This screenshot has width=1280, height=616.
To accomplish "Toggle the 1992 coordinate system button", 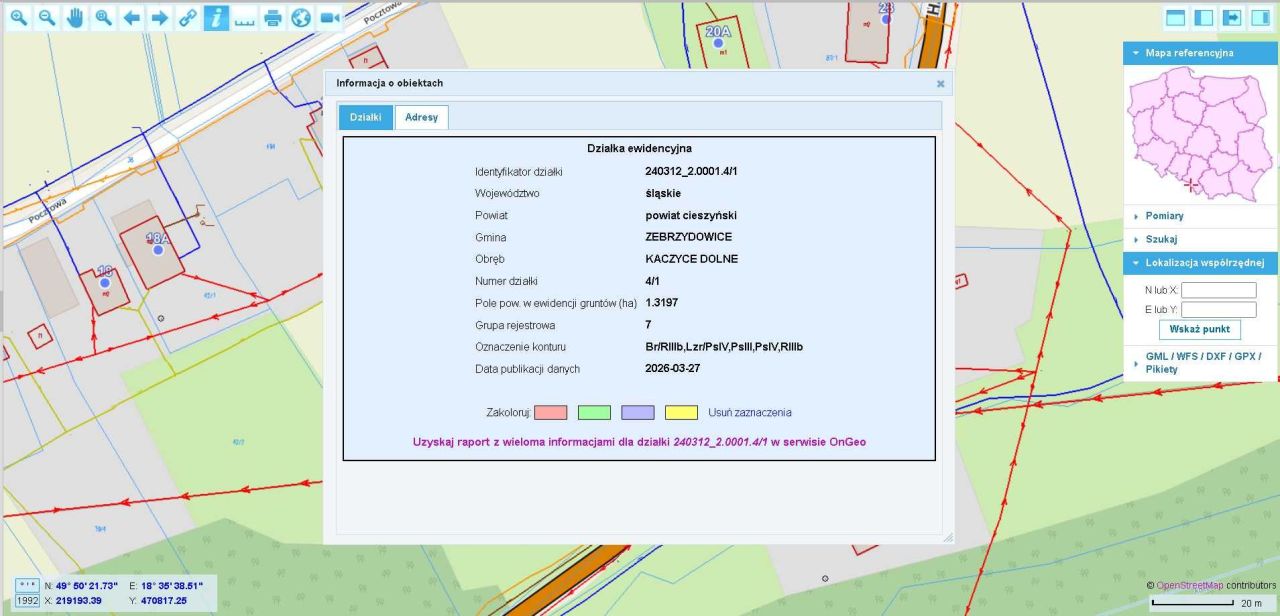I will pyautogui.click(x=27, y=600).
